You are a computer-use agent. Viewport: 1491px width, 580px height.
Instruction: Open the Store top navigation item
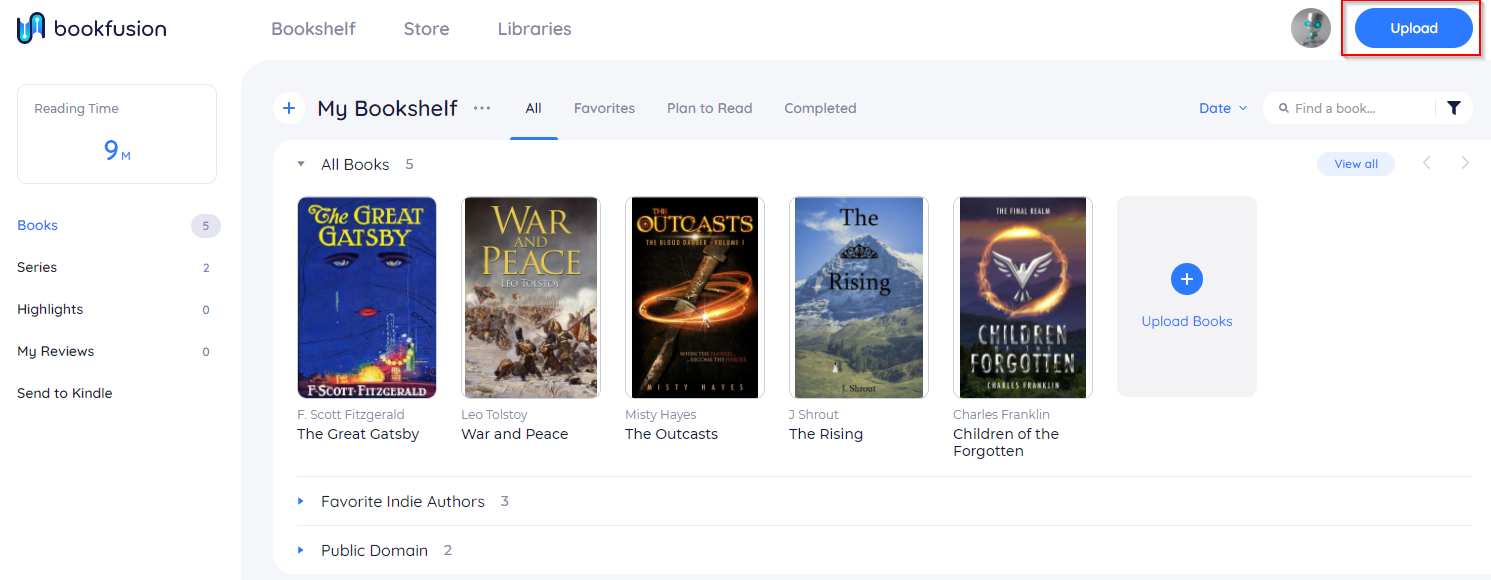pyautogui.click(x=426, y=29)
